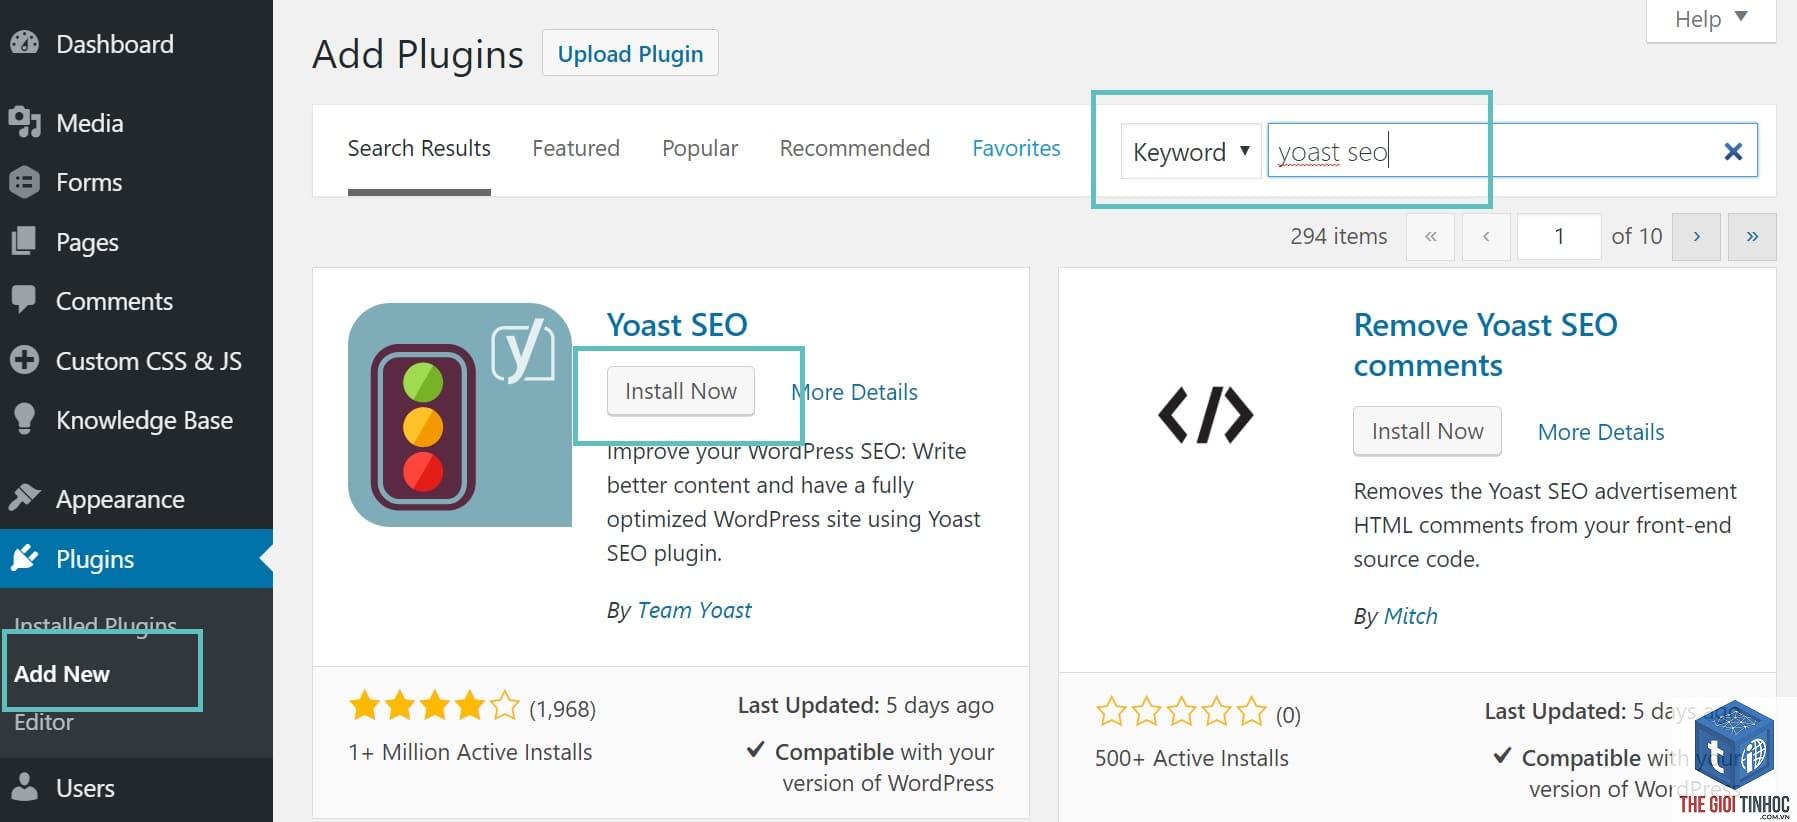The height and width of the screenshot is (822, 1797).
Task: Open the Add New plugins submenu
Action: pyautogui.click(x=62, y=674)
